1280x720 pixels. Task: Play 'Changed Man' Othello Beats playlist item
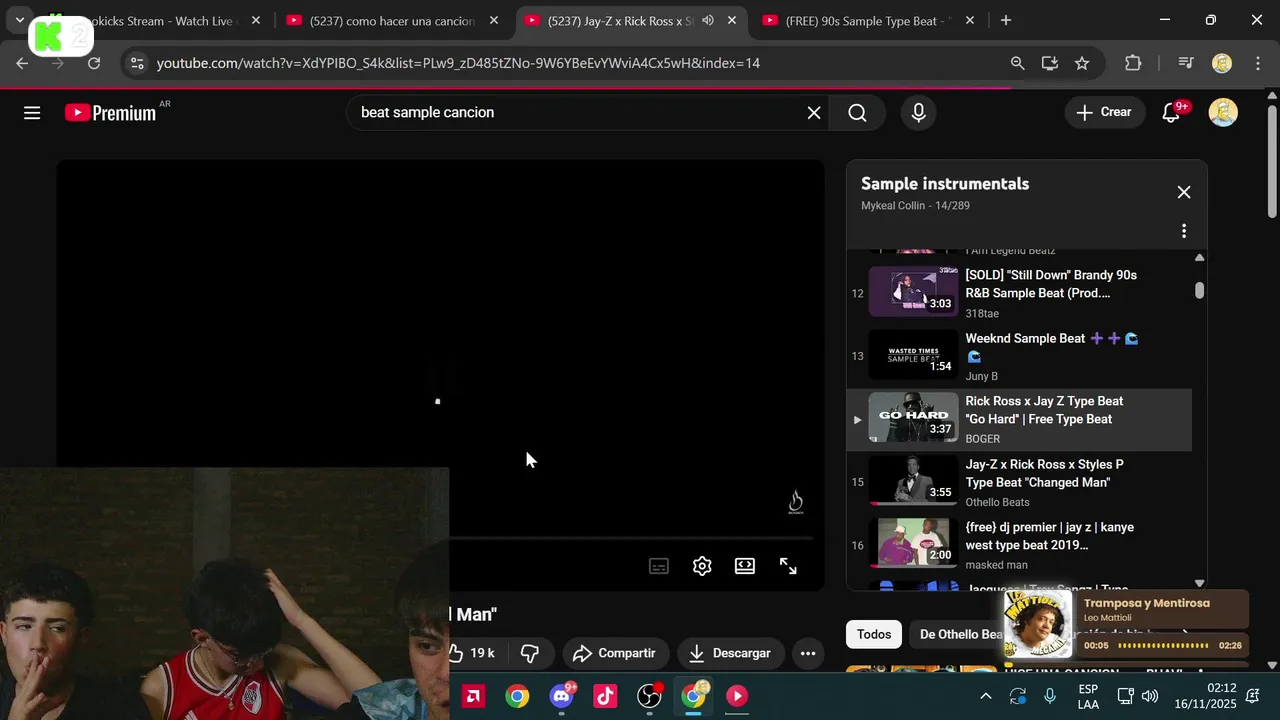click(x=1020, y=482)
